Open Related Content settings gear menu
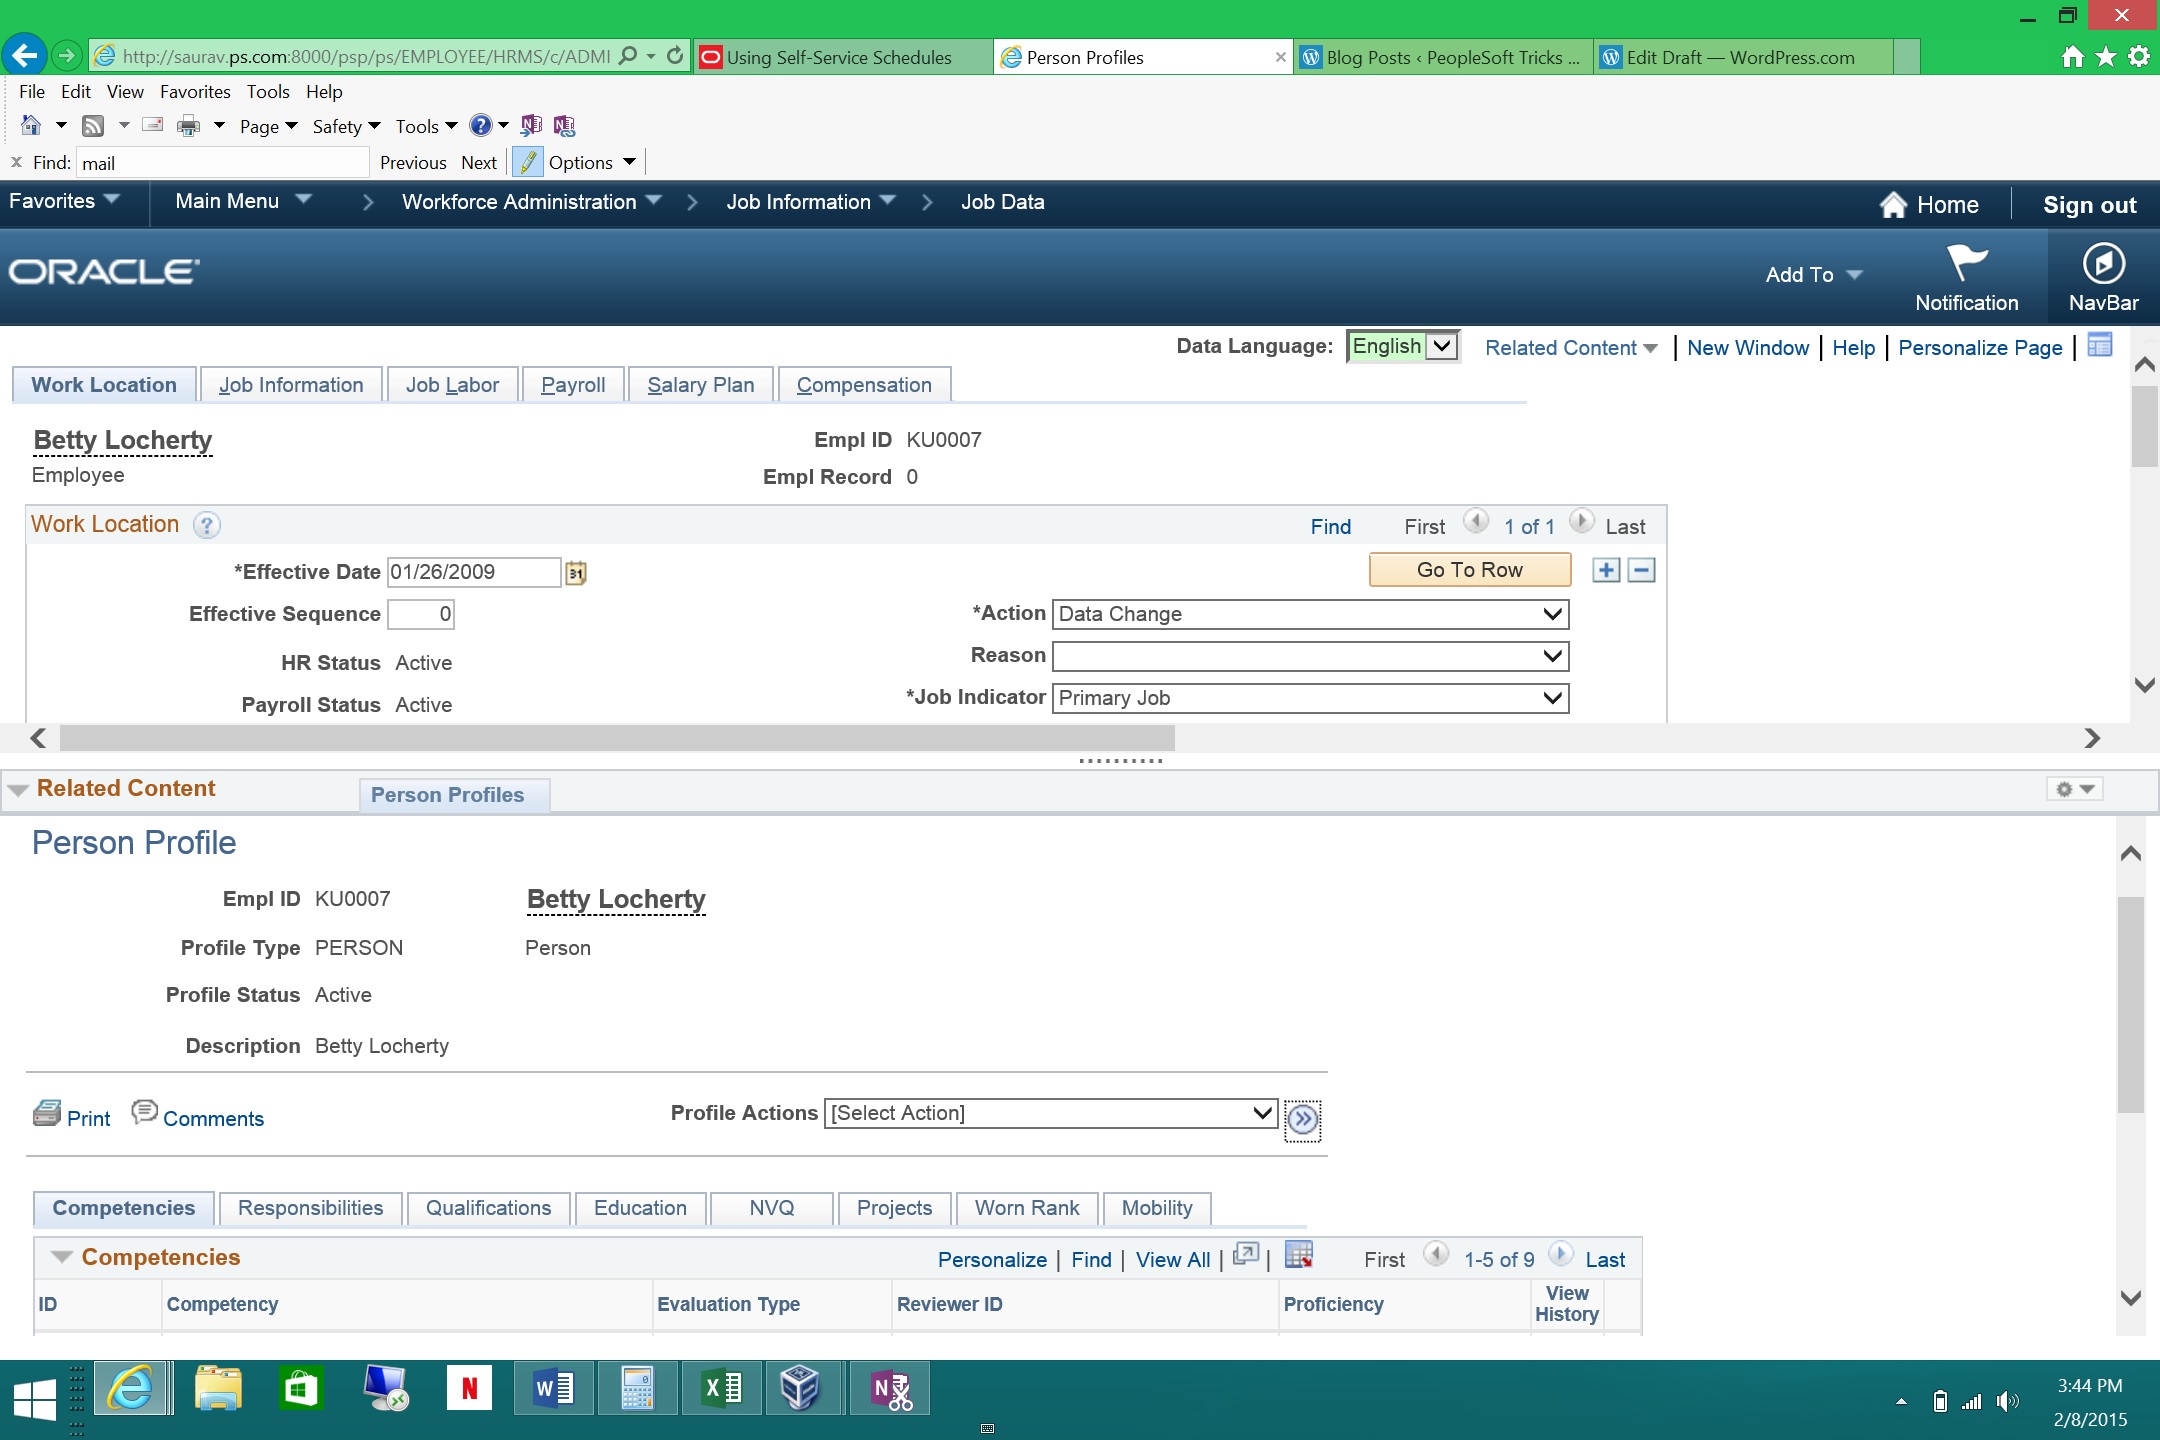The width and height of the screenshot is (2160, 1440). click(x=2074, y=789)
